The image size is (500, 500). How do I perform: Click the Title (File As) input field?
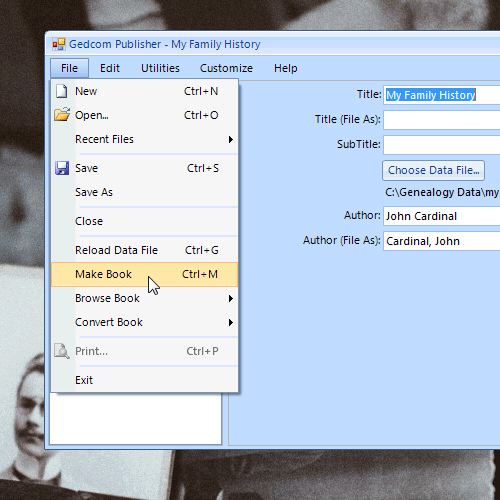click(x=442, y=120)
